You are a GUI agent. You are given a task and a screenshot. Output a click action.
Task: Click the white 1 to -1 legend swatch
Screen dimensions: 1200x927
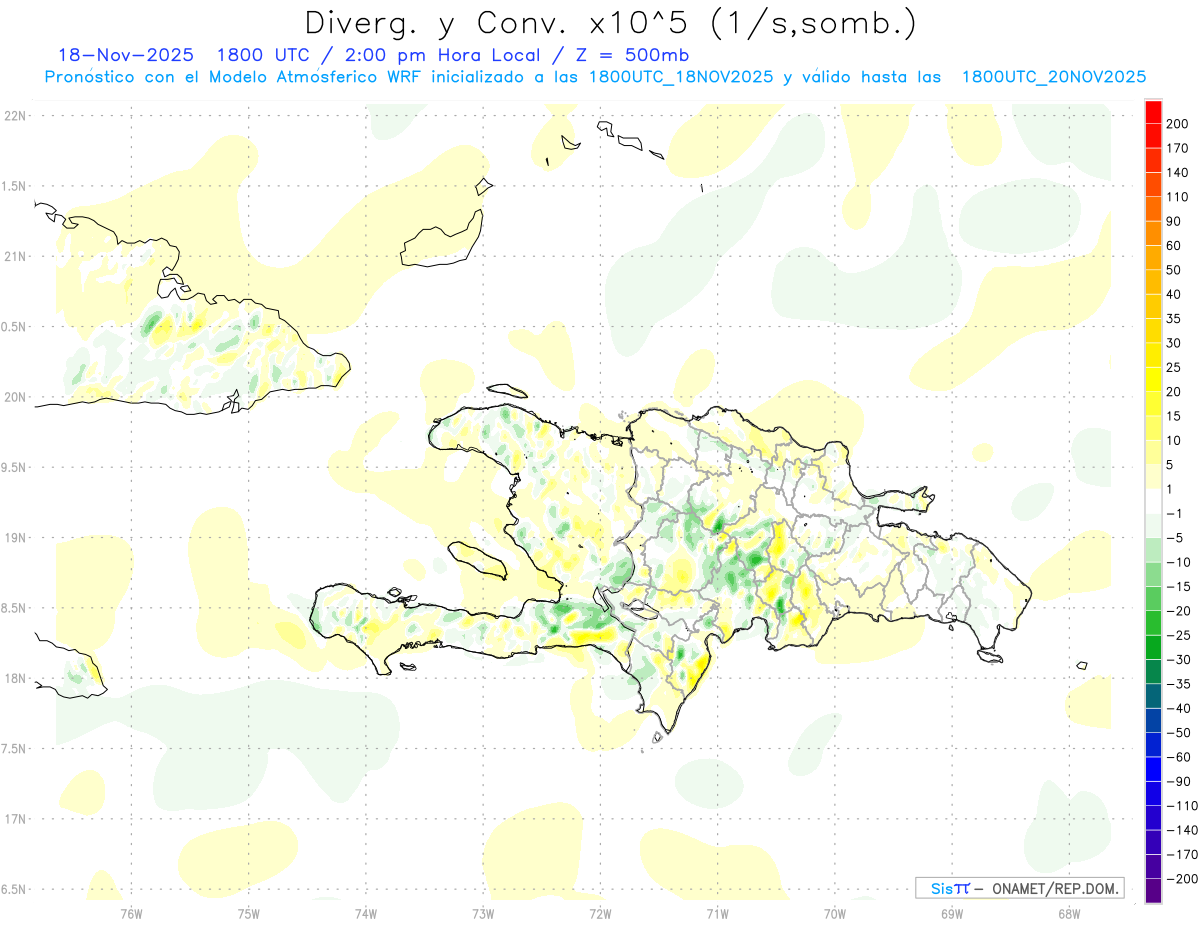pos(1153,501)
